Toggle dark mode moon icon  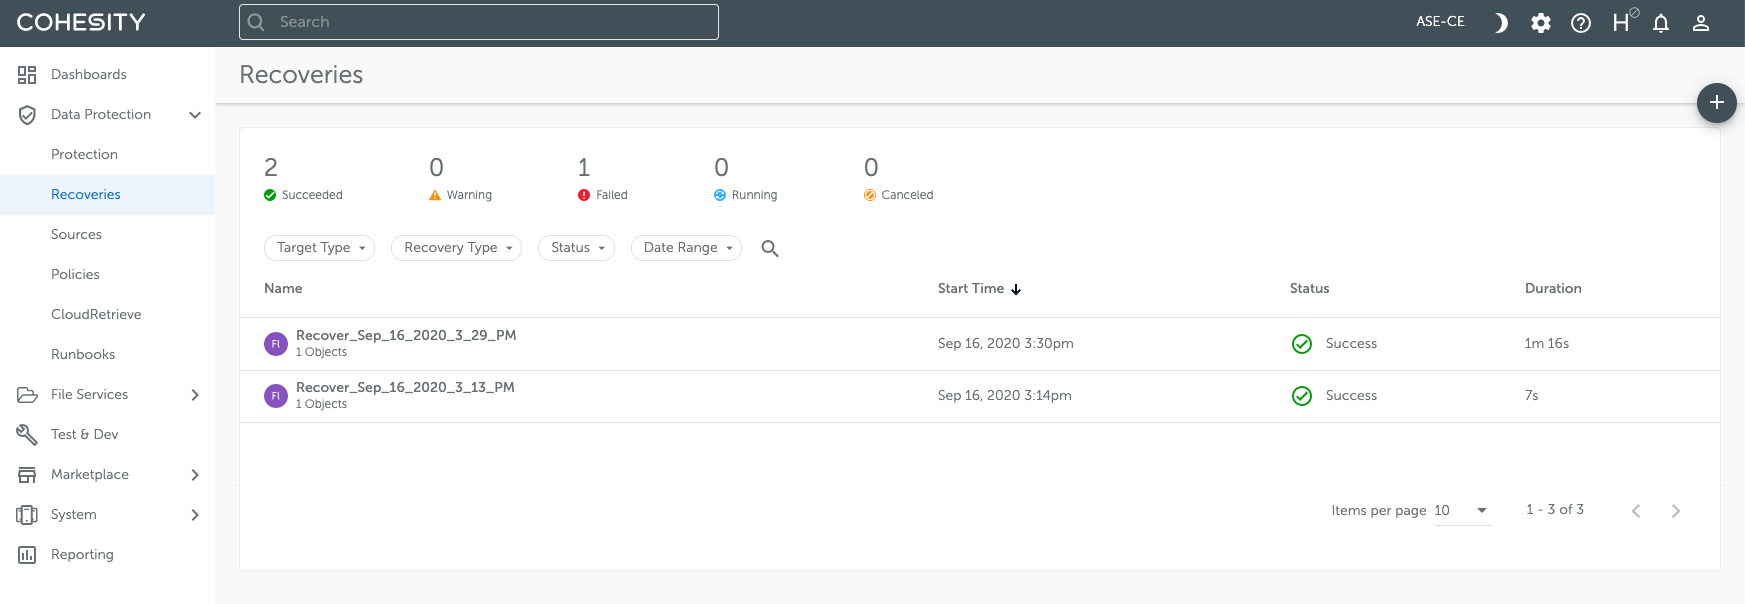pyautogui.click(x=1500, y=23)
